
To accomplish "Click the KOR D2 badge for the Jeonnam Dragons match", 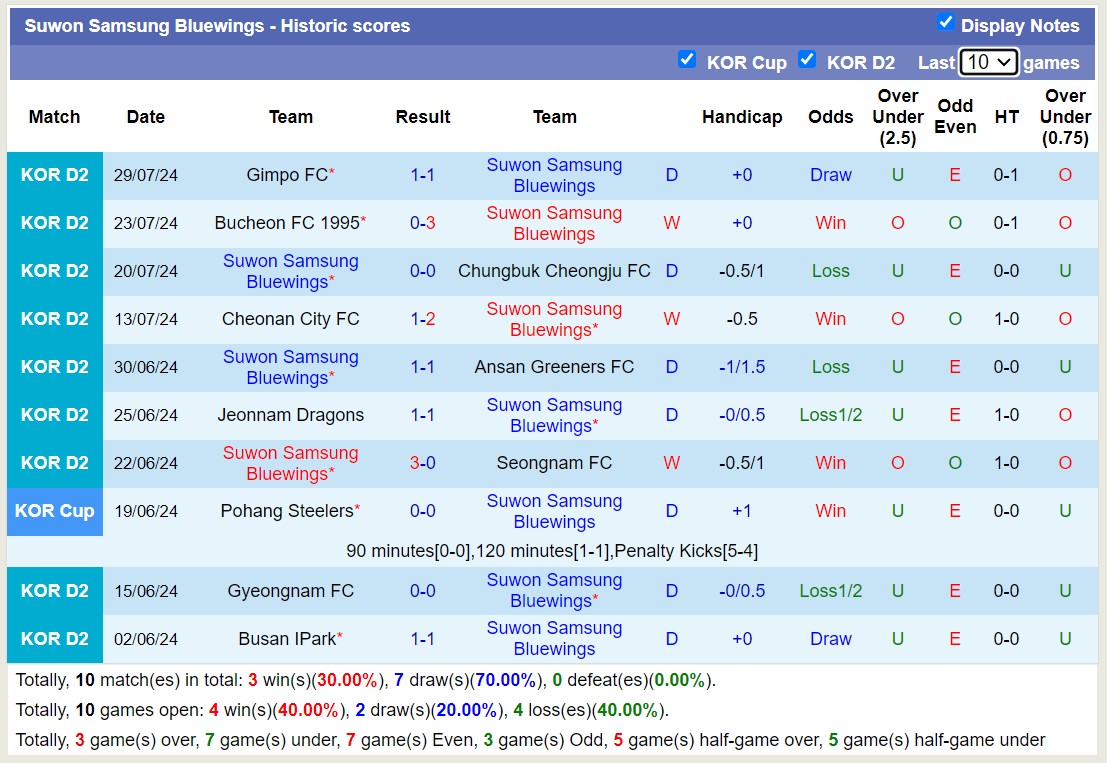I will [x=55, y=415].
